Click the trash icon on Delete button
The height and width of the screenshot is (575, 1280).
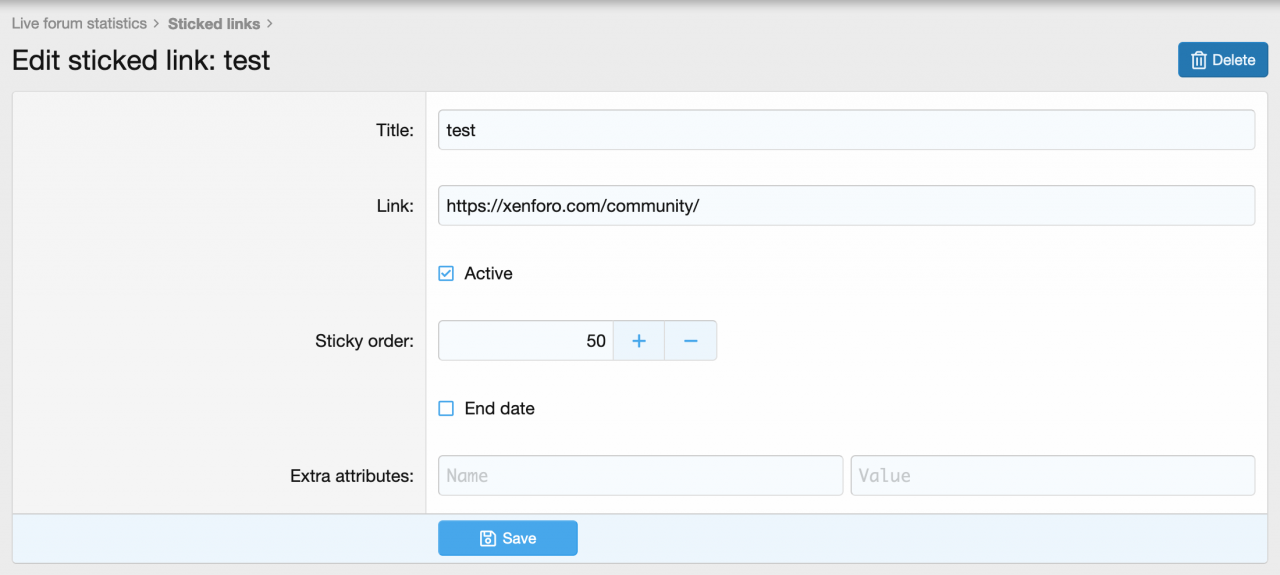pos(1199,60)
